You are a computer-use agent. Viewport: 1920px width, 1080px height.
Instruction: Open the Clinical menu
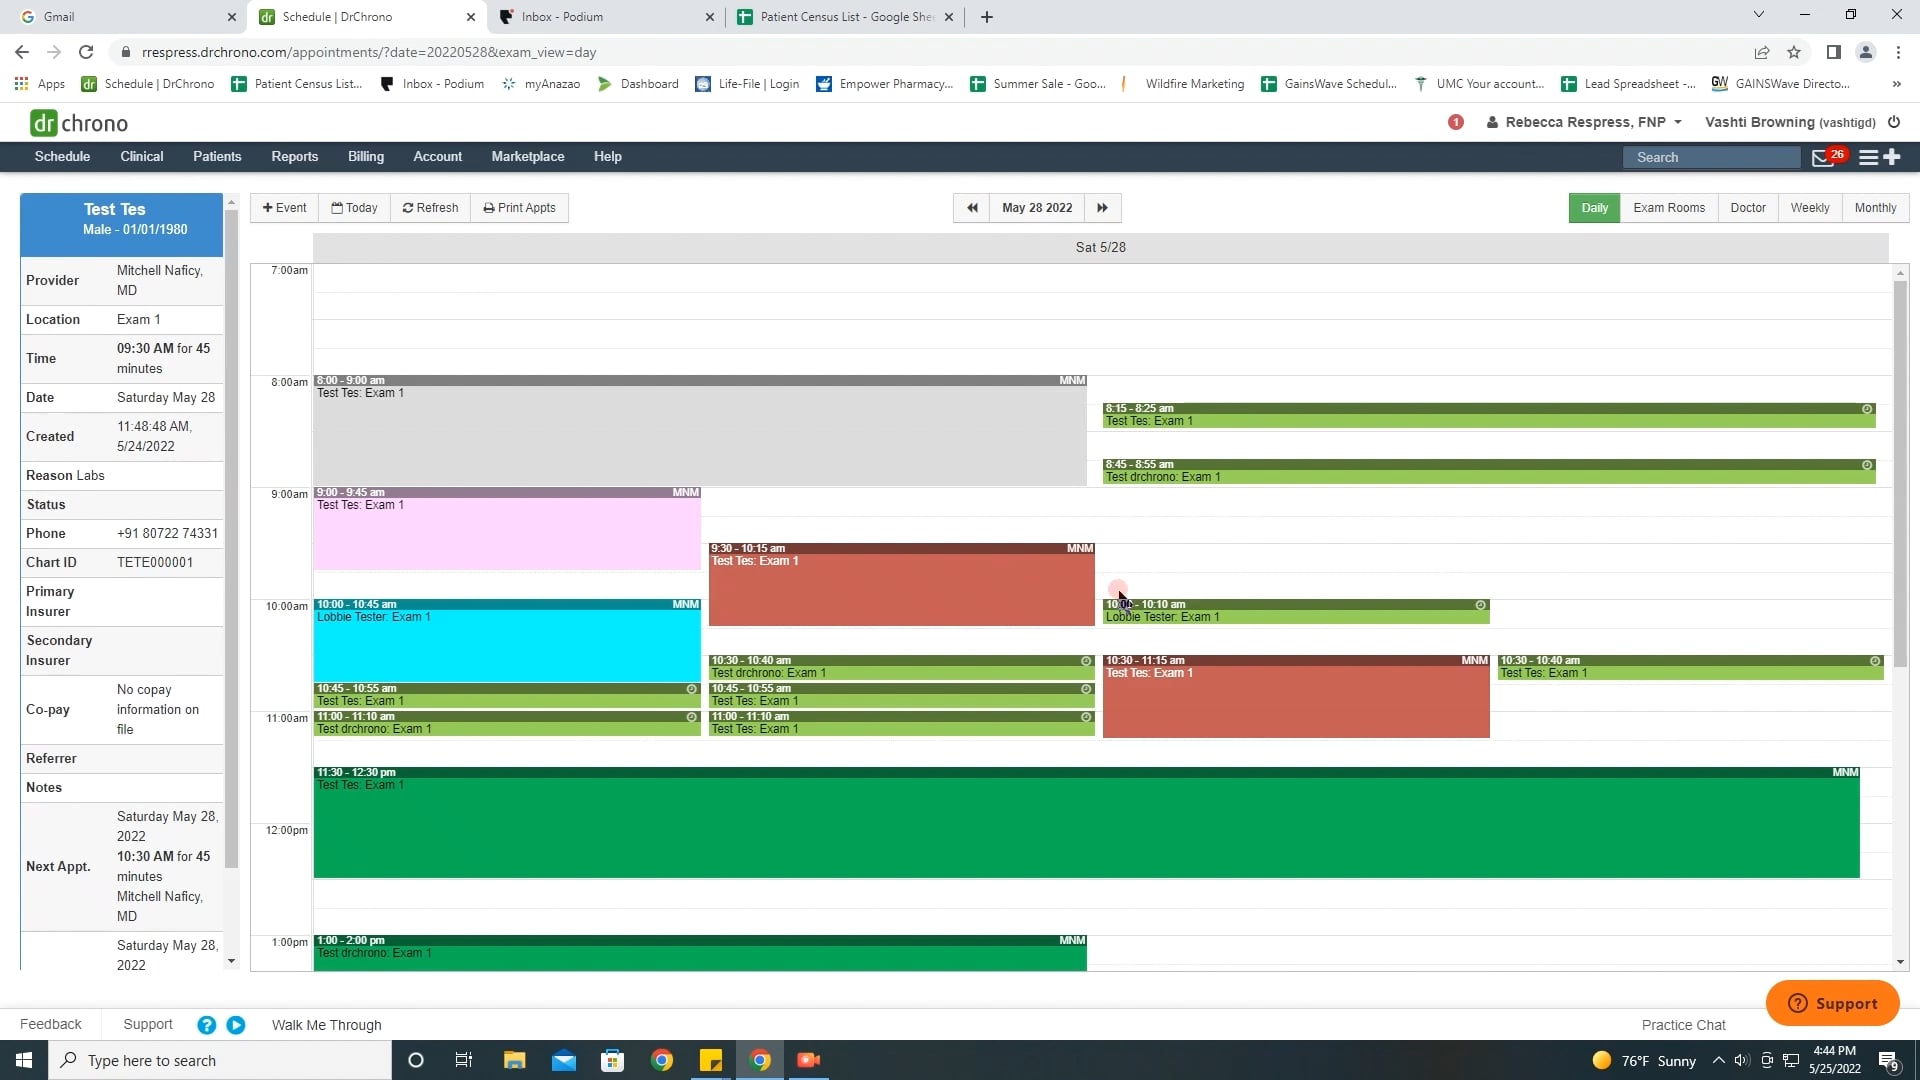click(x=142, y=157)
